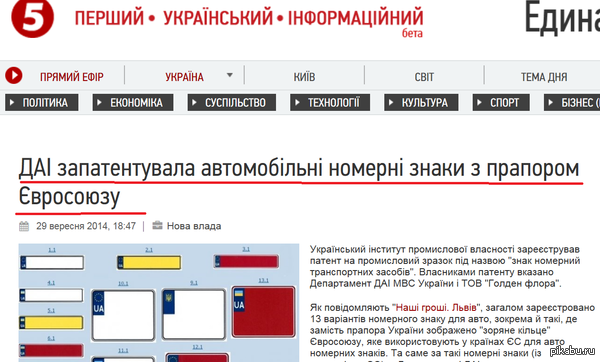
Task: Start the live stream play icon
Action: pos(14,75)
